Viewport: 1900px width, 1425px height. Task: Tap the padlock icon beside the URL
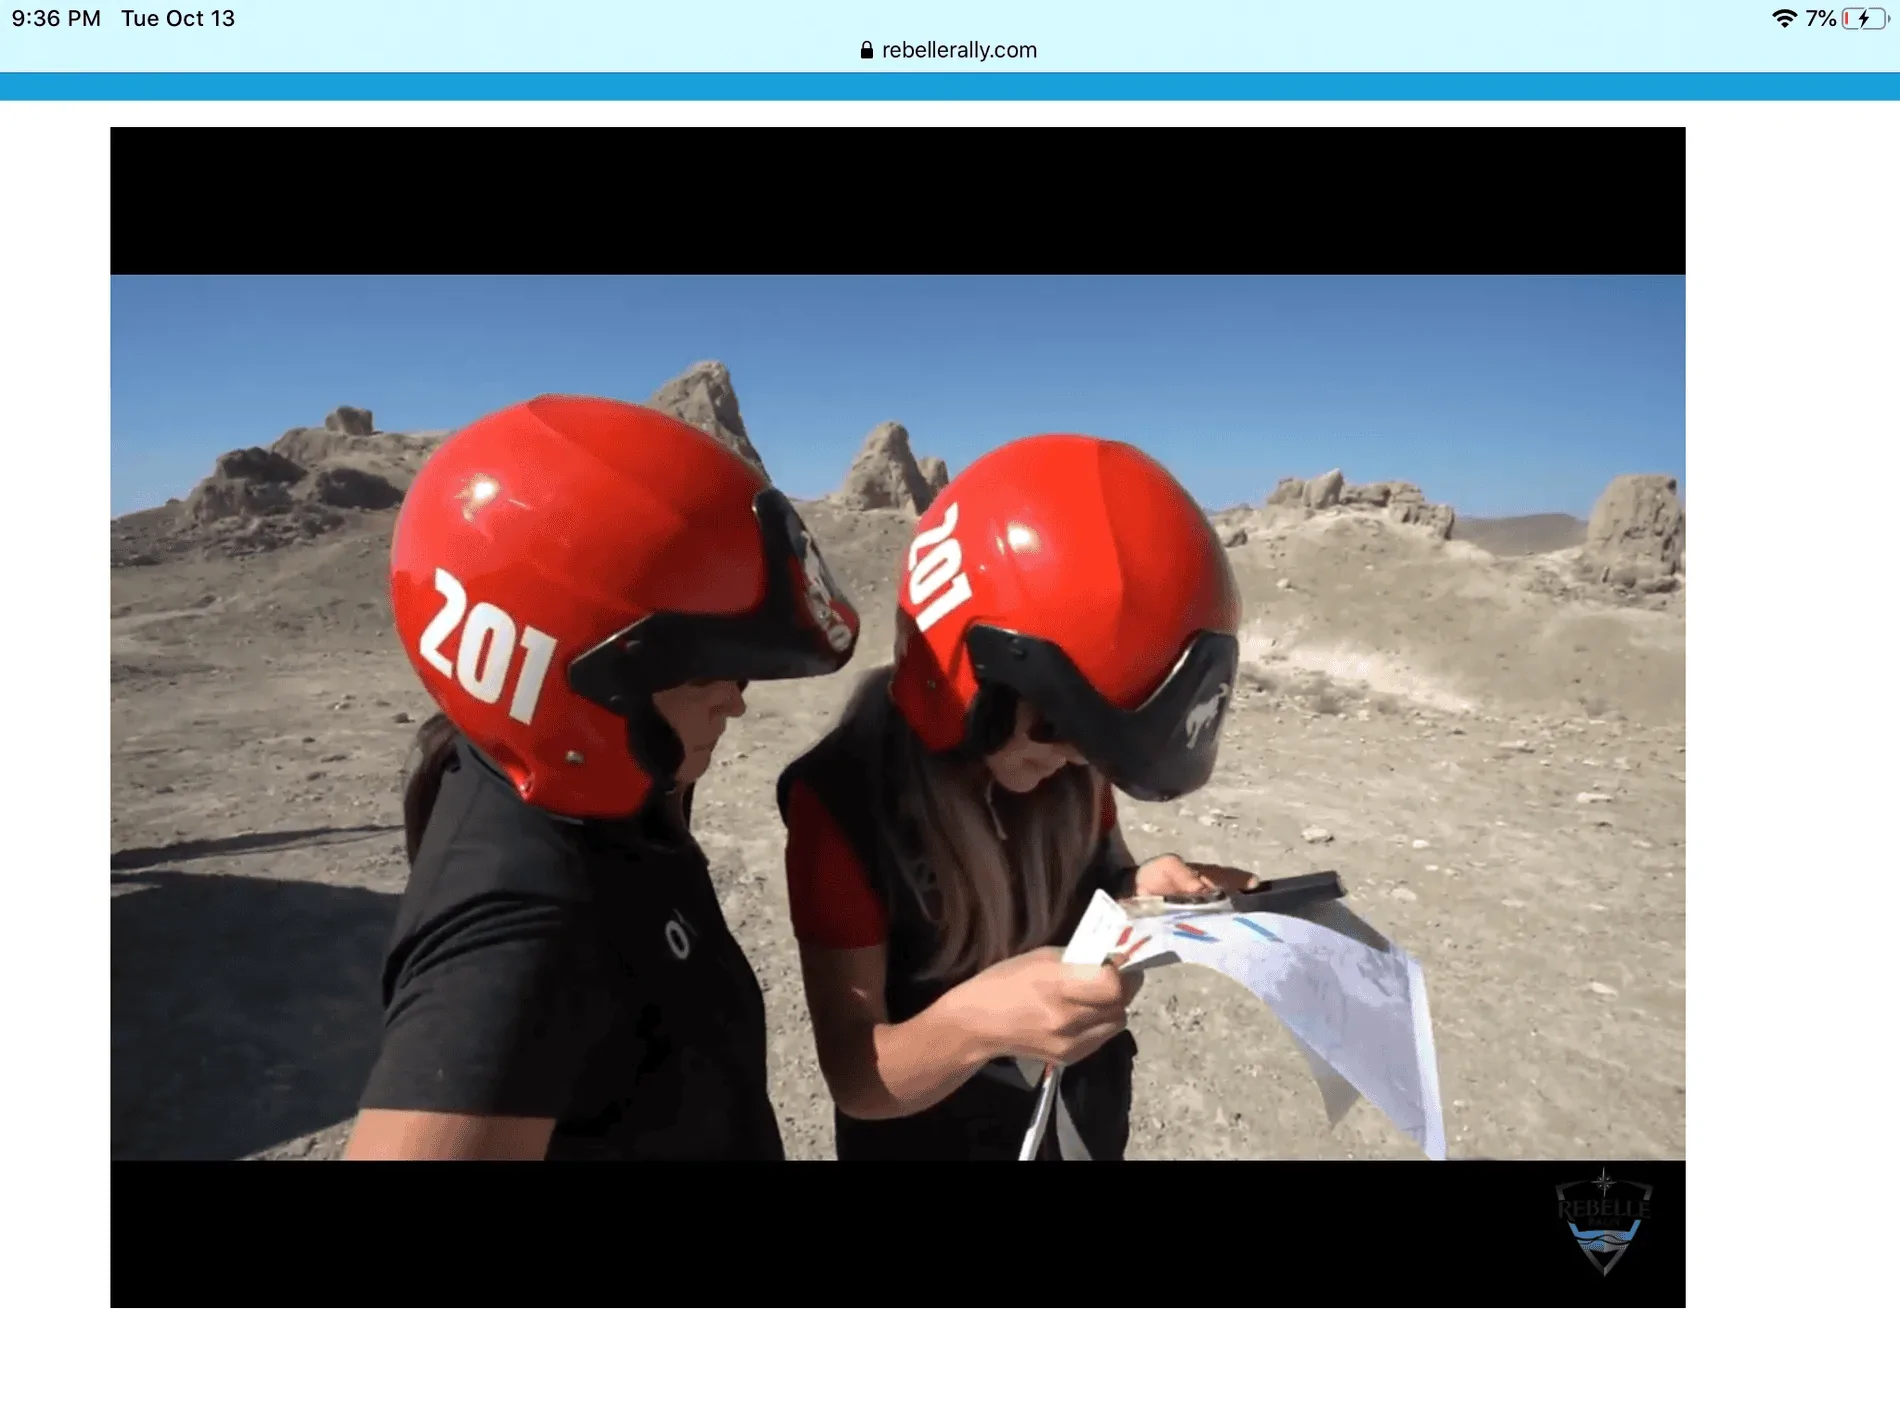866,50
